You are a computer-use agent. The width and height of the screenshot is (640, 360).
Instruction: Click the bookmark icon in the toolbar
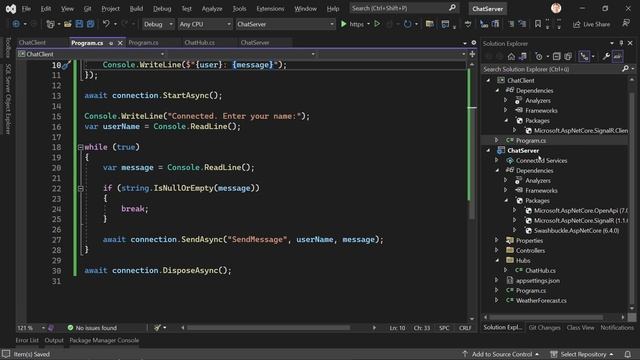[538, 24]
